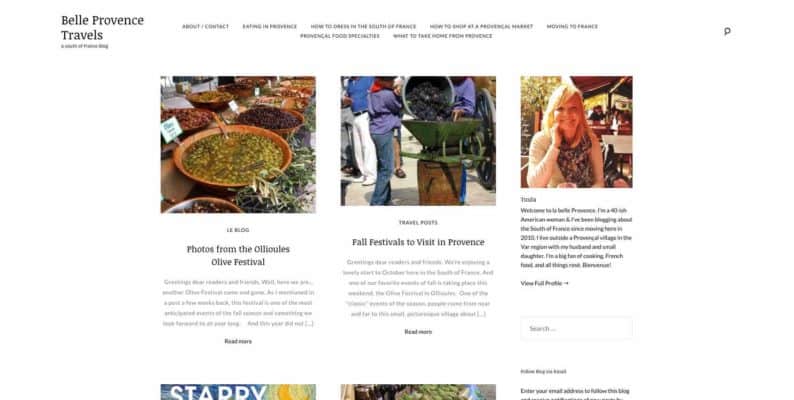794x400 pixels.
Task: Open How to Dress in South of France
Action: coord(363,26)
